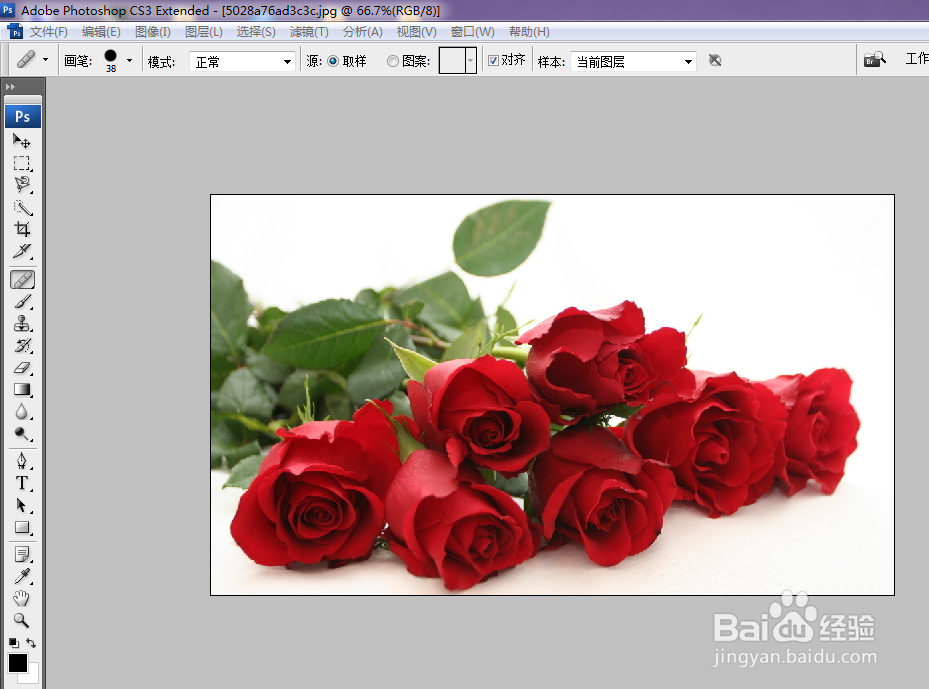Open the 文件(F) menu

(49, 32)
